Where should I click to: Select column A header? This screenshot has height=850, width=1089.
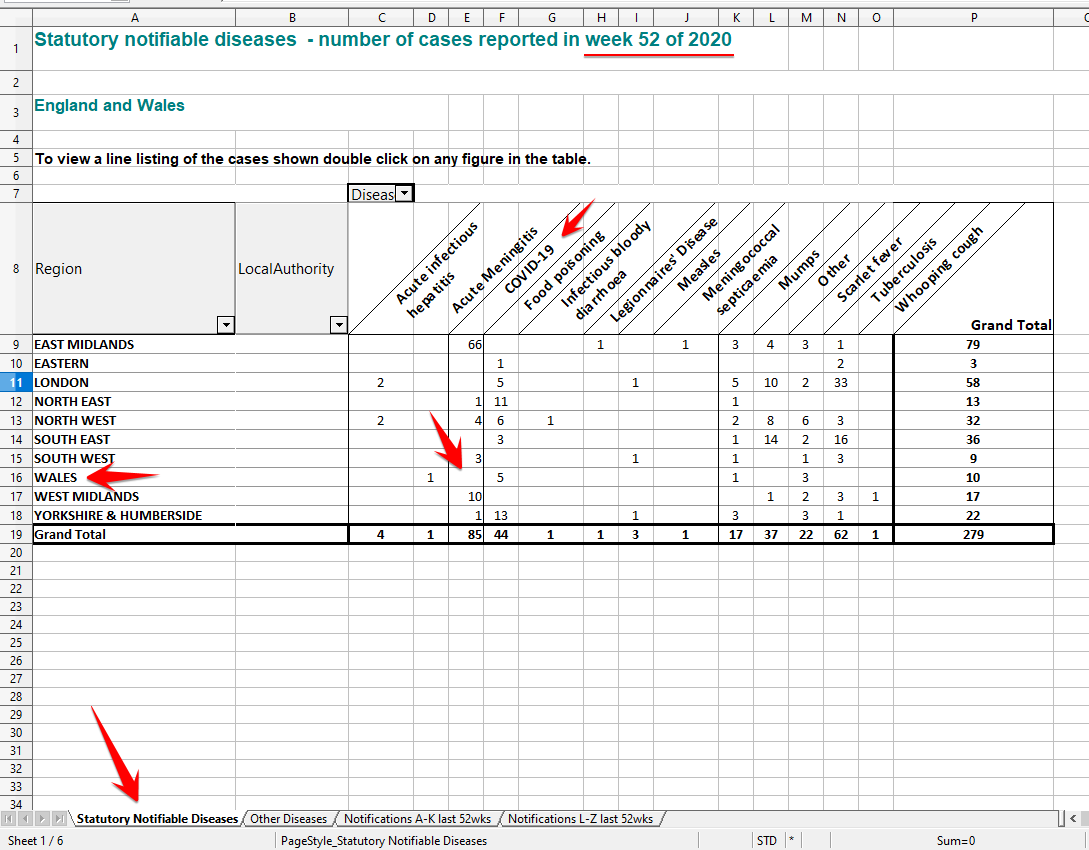(x=134, y=18)
